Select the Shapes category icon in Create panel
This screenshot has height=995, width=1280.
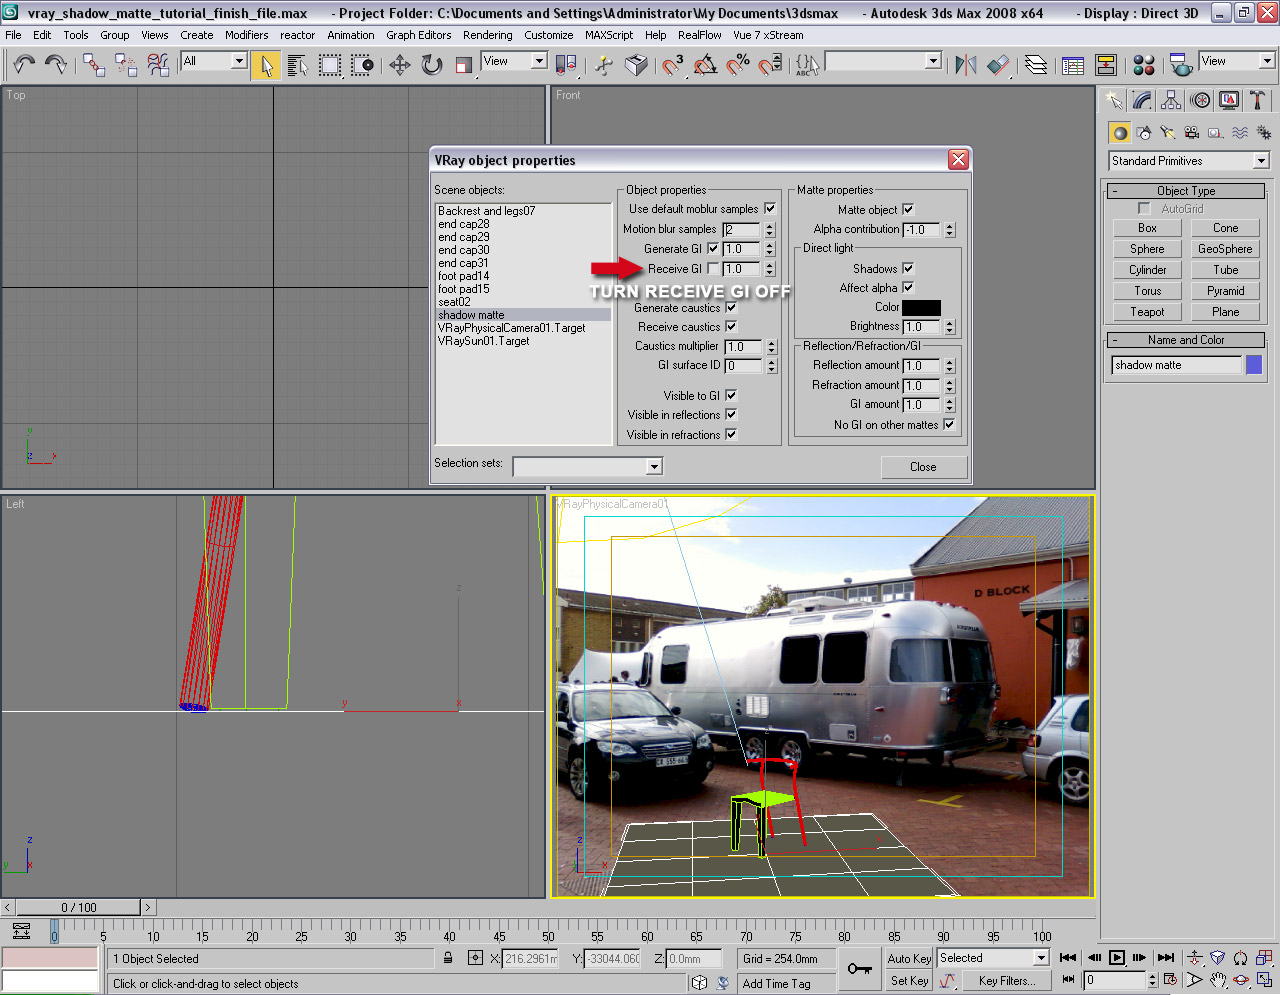click(x=1144, y=133)
